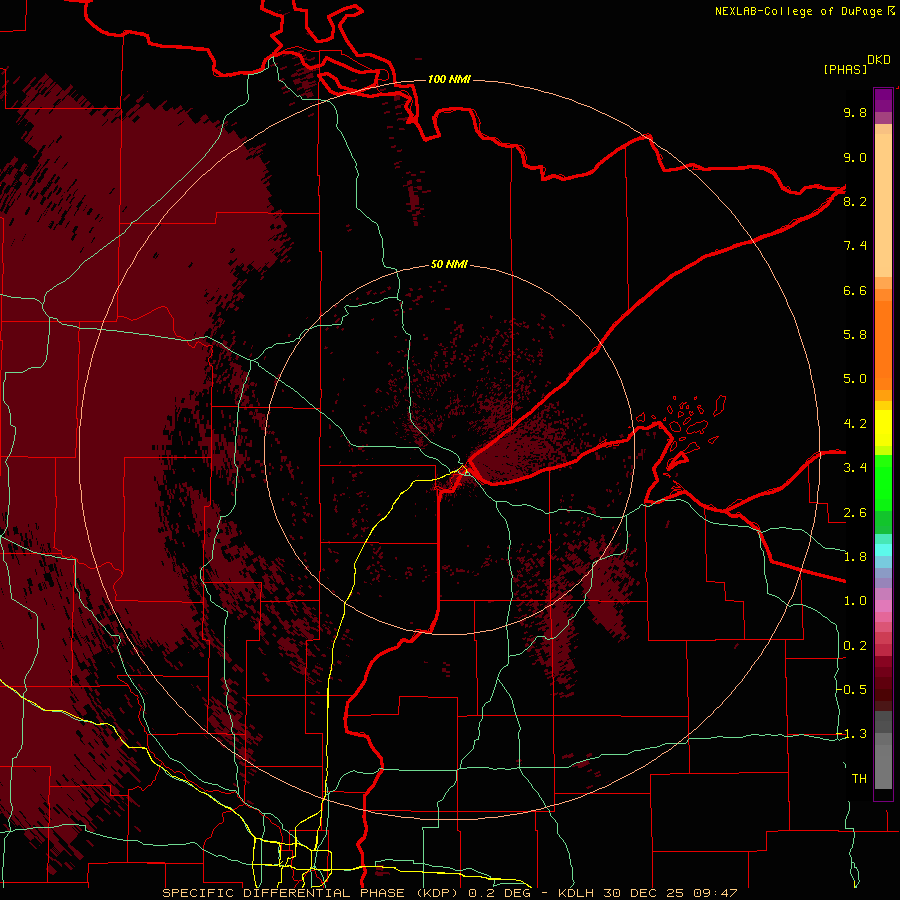This screenshot has width=900, height=900.
Task: Click the 7.4 scale value
Action: click(855, 246)
